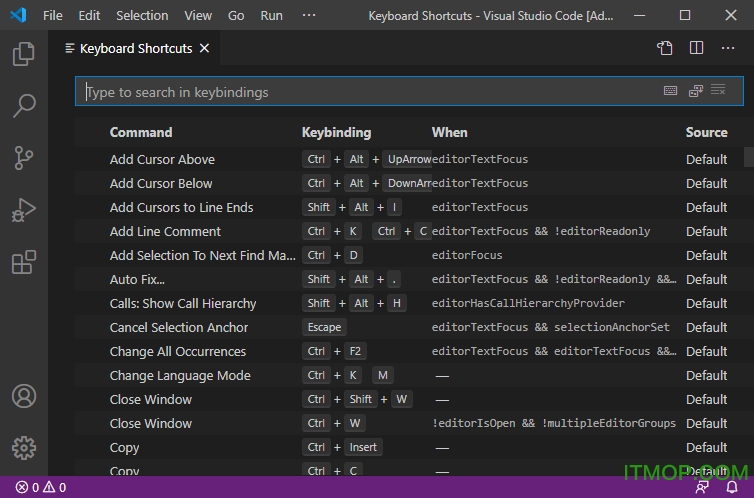
Task: Open the Go menu
Action: [x=236, y=15]
